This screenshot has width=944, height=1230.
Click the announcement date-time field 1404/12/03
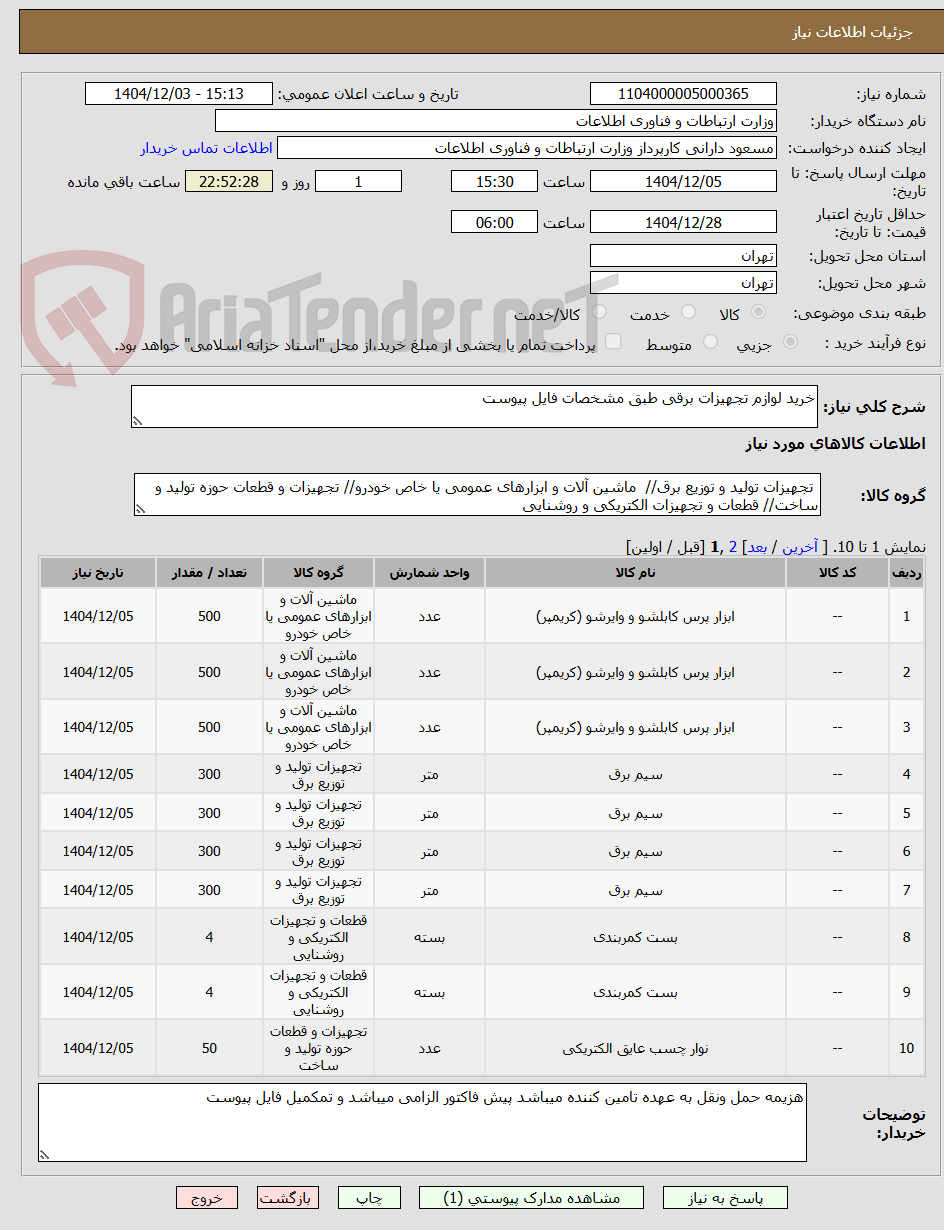tap(179, 94)
